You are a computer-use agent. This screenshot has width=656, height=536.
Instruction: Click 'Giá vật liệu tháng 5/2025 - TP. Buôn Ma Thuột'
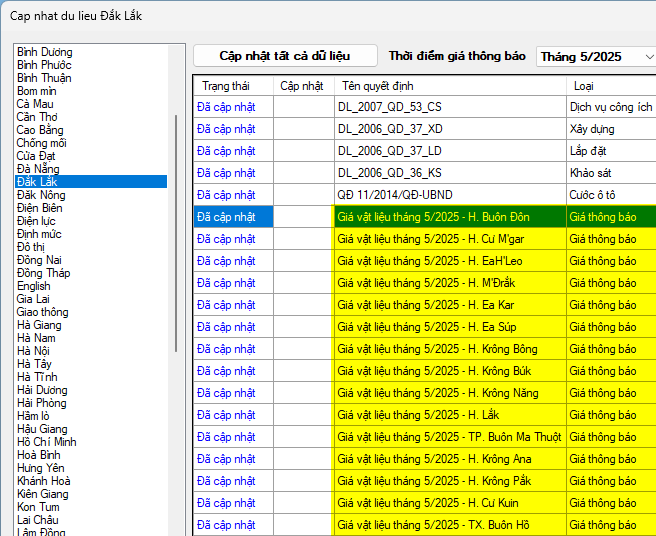(x=450, y=437)
